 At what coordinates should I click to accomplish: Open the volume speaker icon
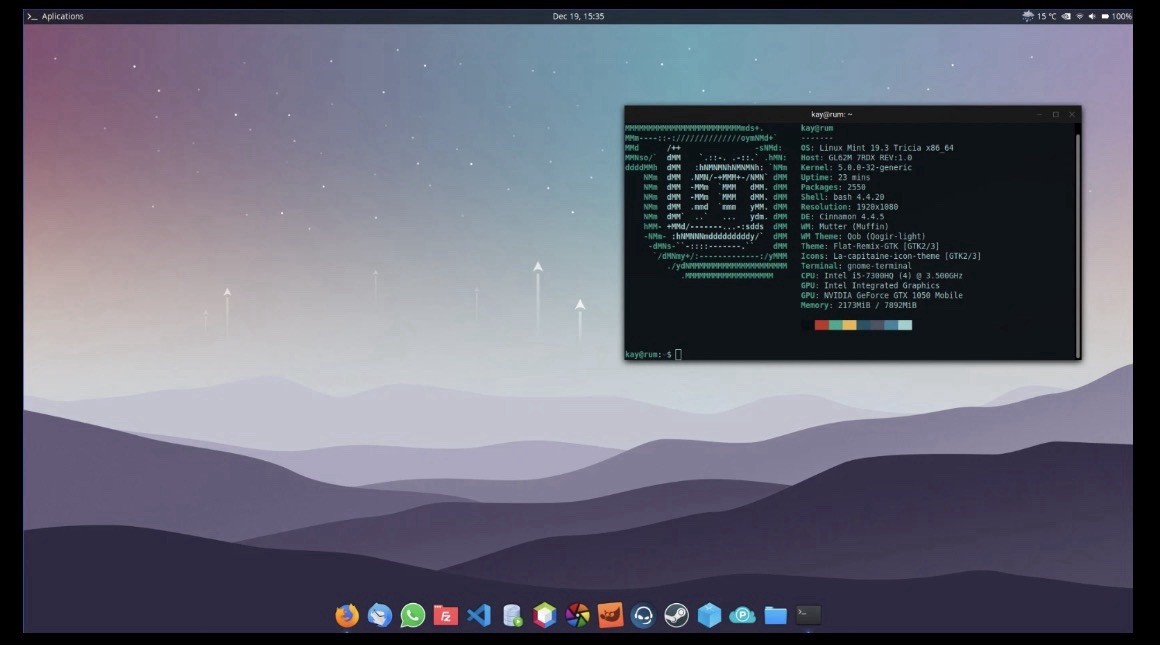point(1092,16)
